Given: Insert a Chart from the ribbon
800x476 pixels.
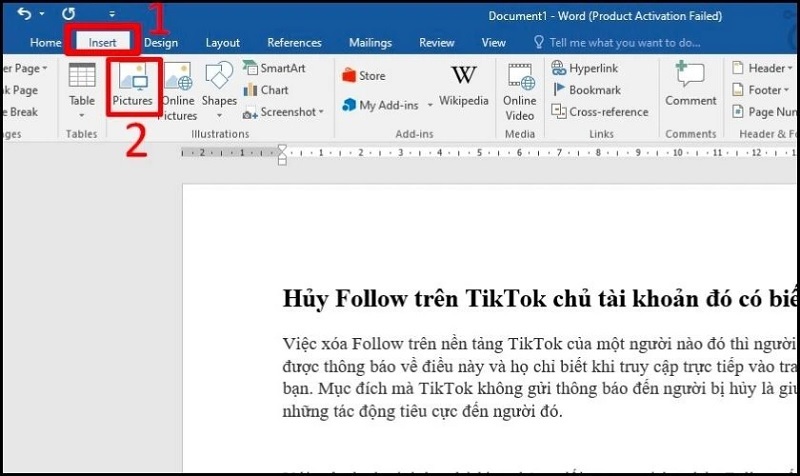Looking at the screenshot, I should pos(266,90).
